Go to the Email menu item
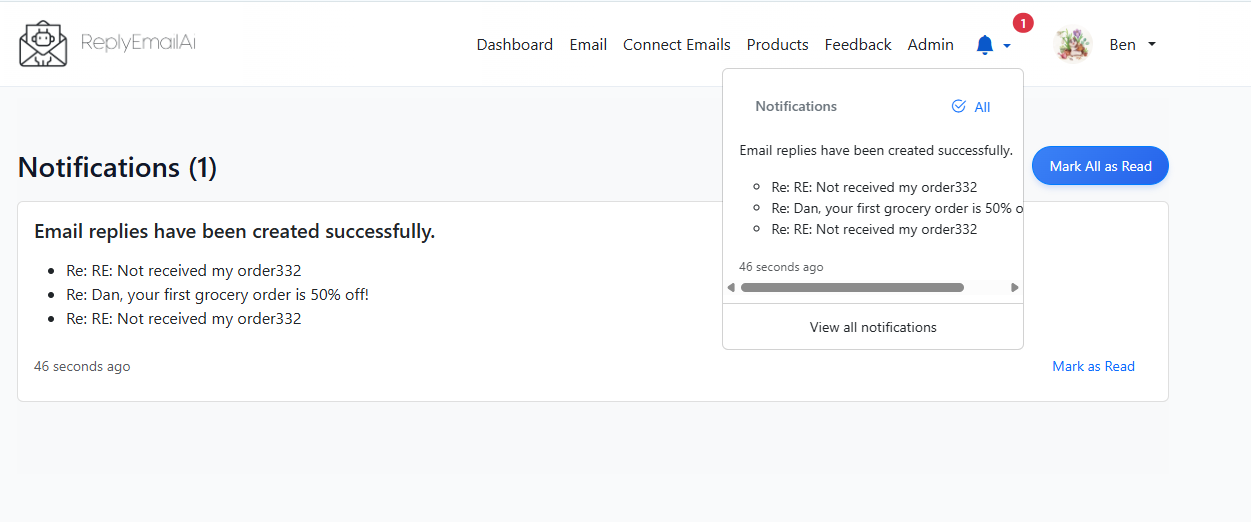The height and width of the screenshot is (522, 1251). pos(588,45)
